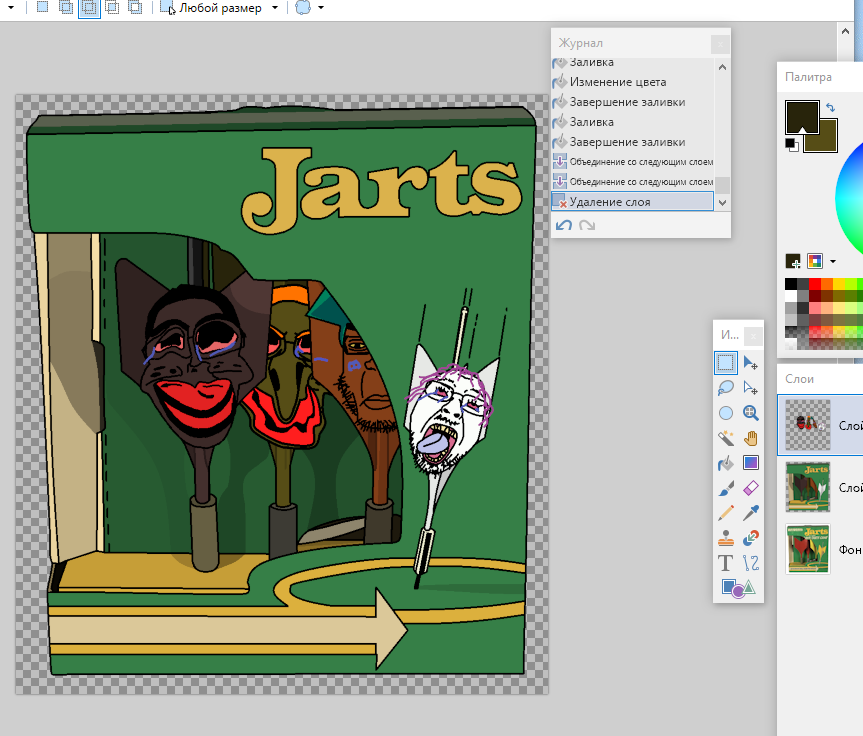
Task: Select the Magic Wand tool
Action: 726,438
